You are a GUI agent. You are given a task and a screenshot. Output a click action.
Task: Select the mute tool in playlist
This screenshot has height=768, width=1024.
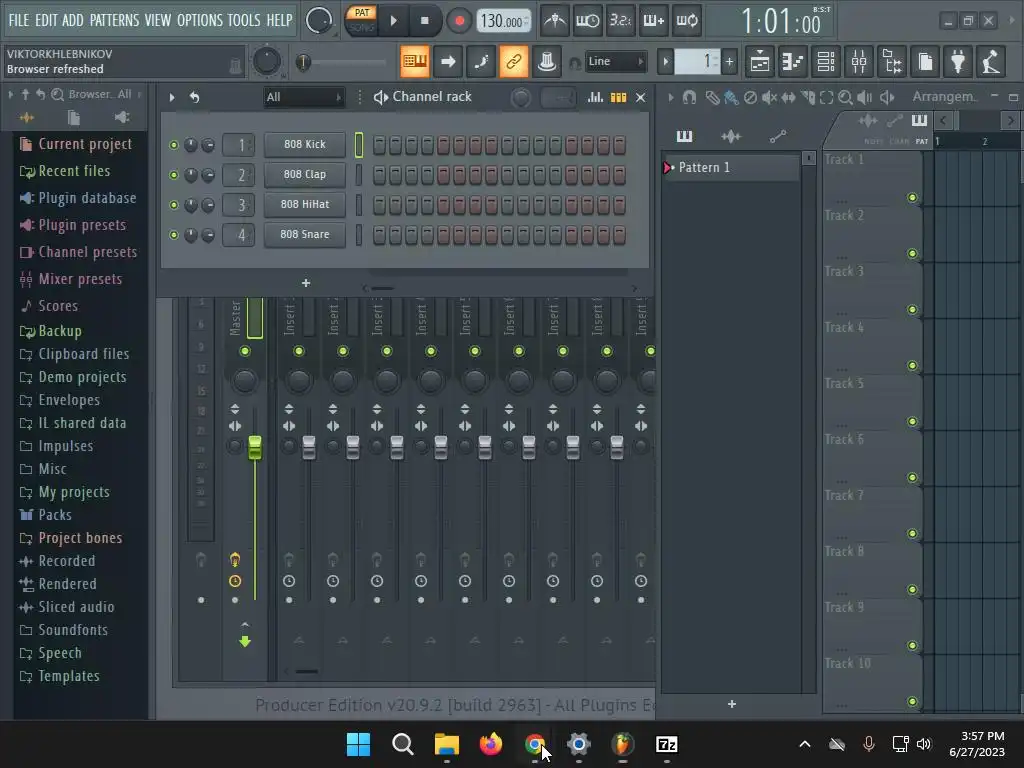[769, 97]
